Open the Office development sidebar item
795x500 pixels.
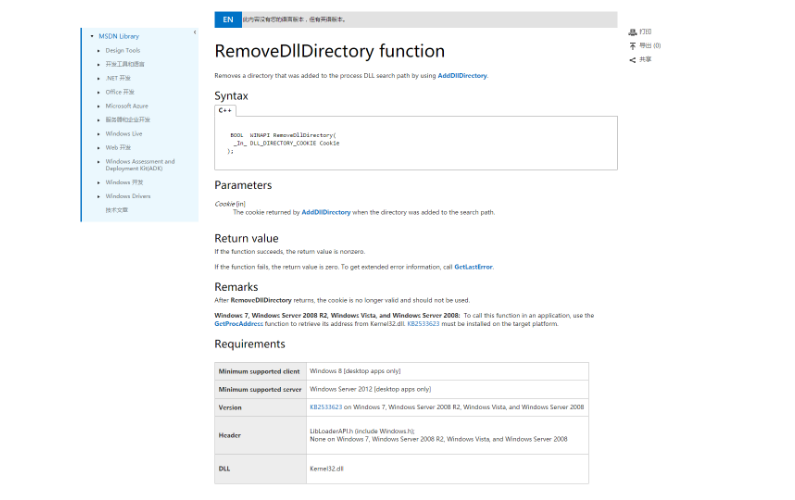coord(119,92)
